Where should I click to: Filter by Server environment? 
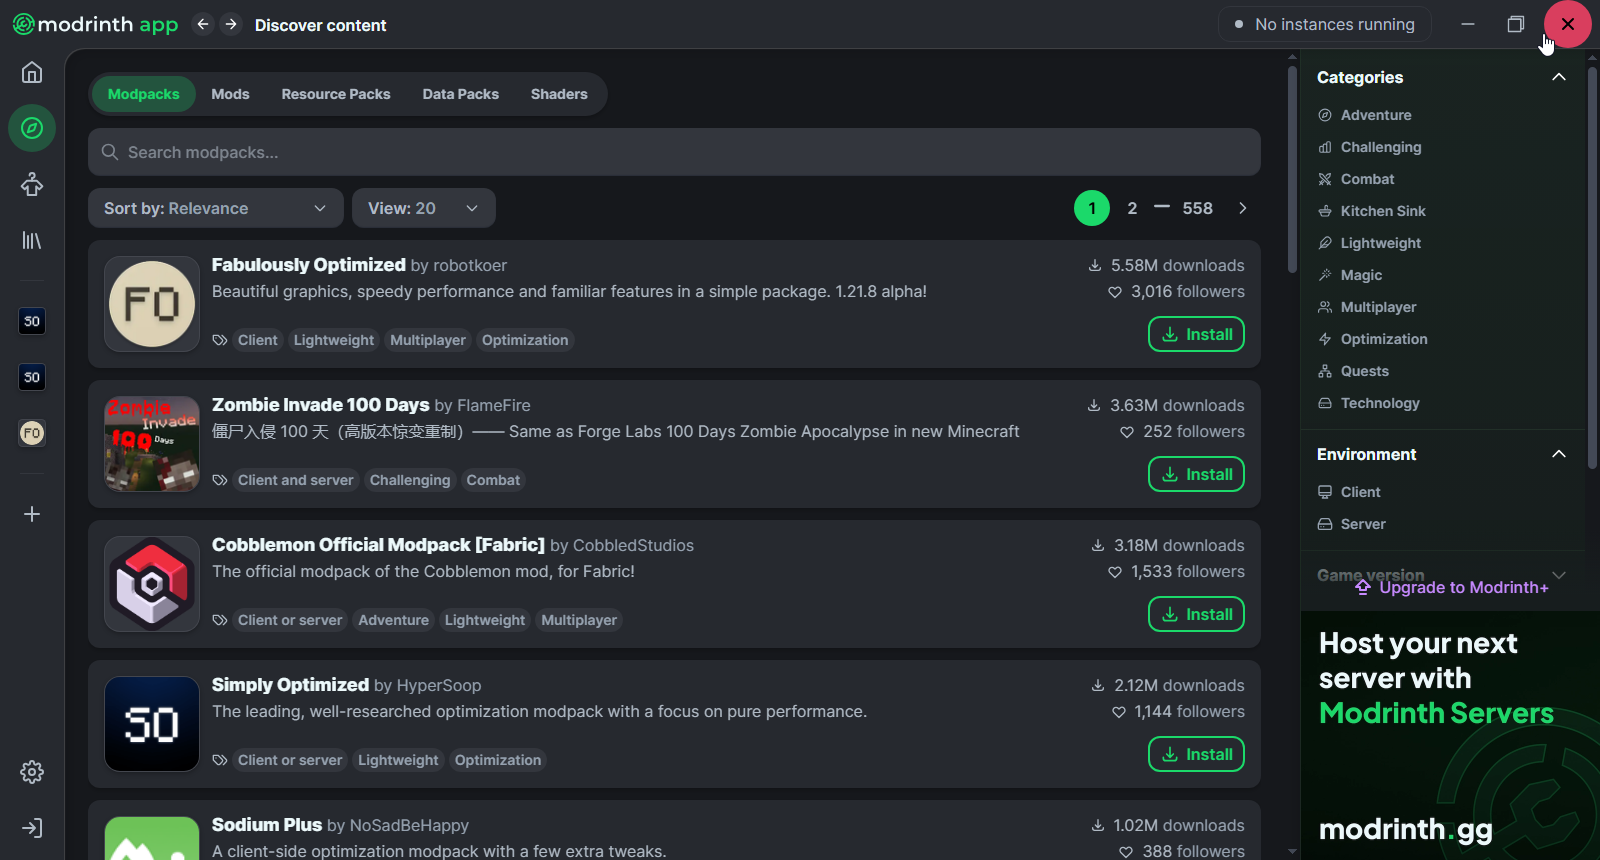(1351, 524)
